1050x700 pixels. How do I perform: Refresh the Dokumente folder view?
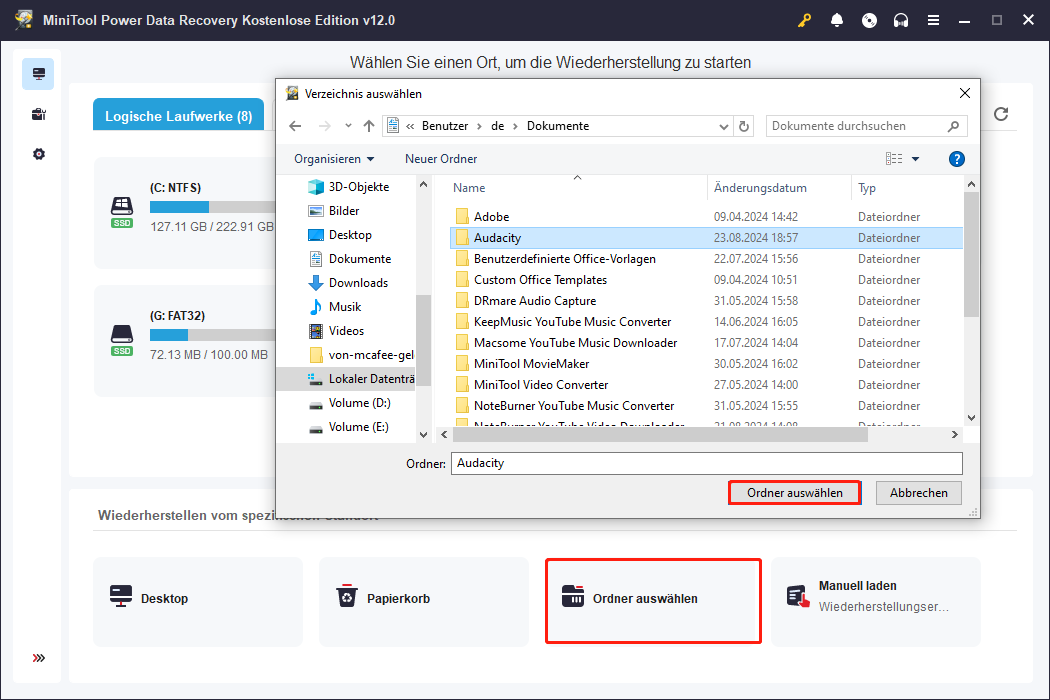pyautogui.click(x=744, y=126)
